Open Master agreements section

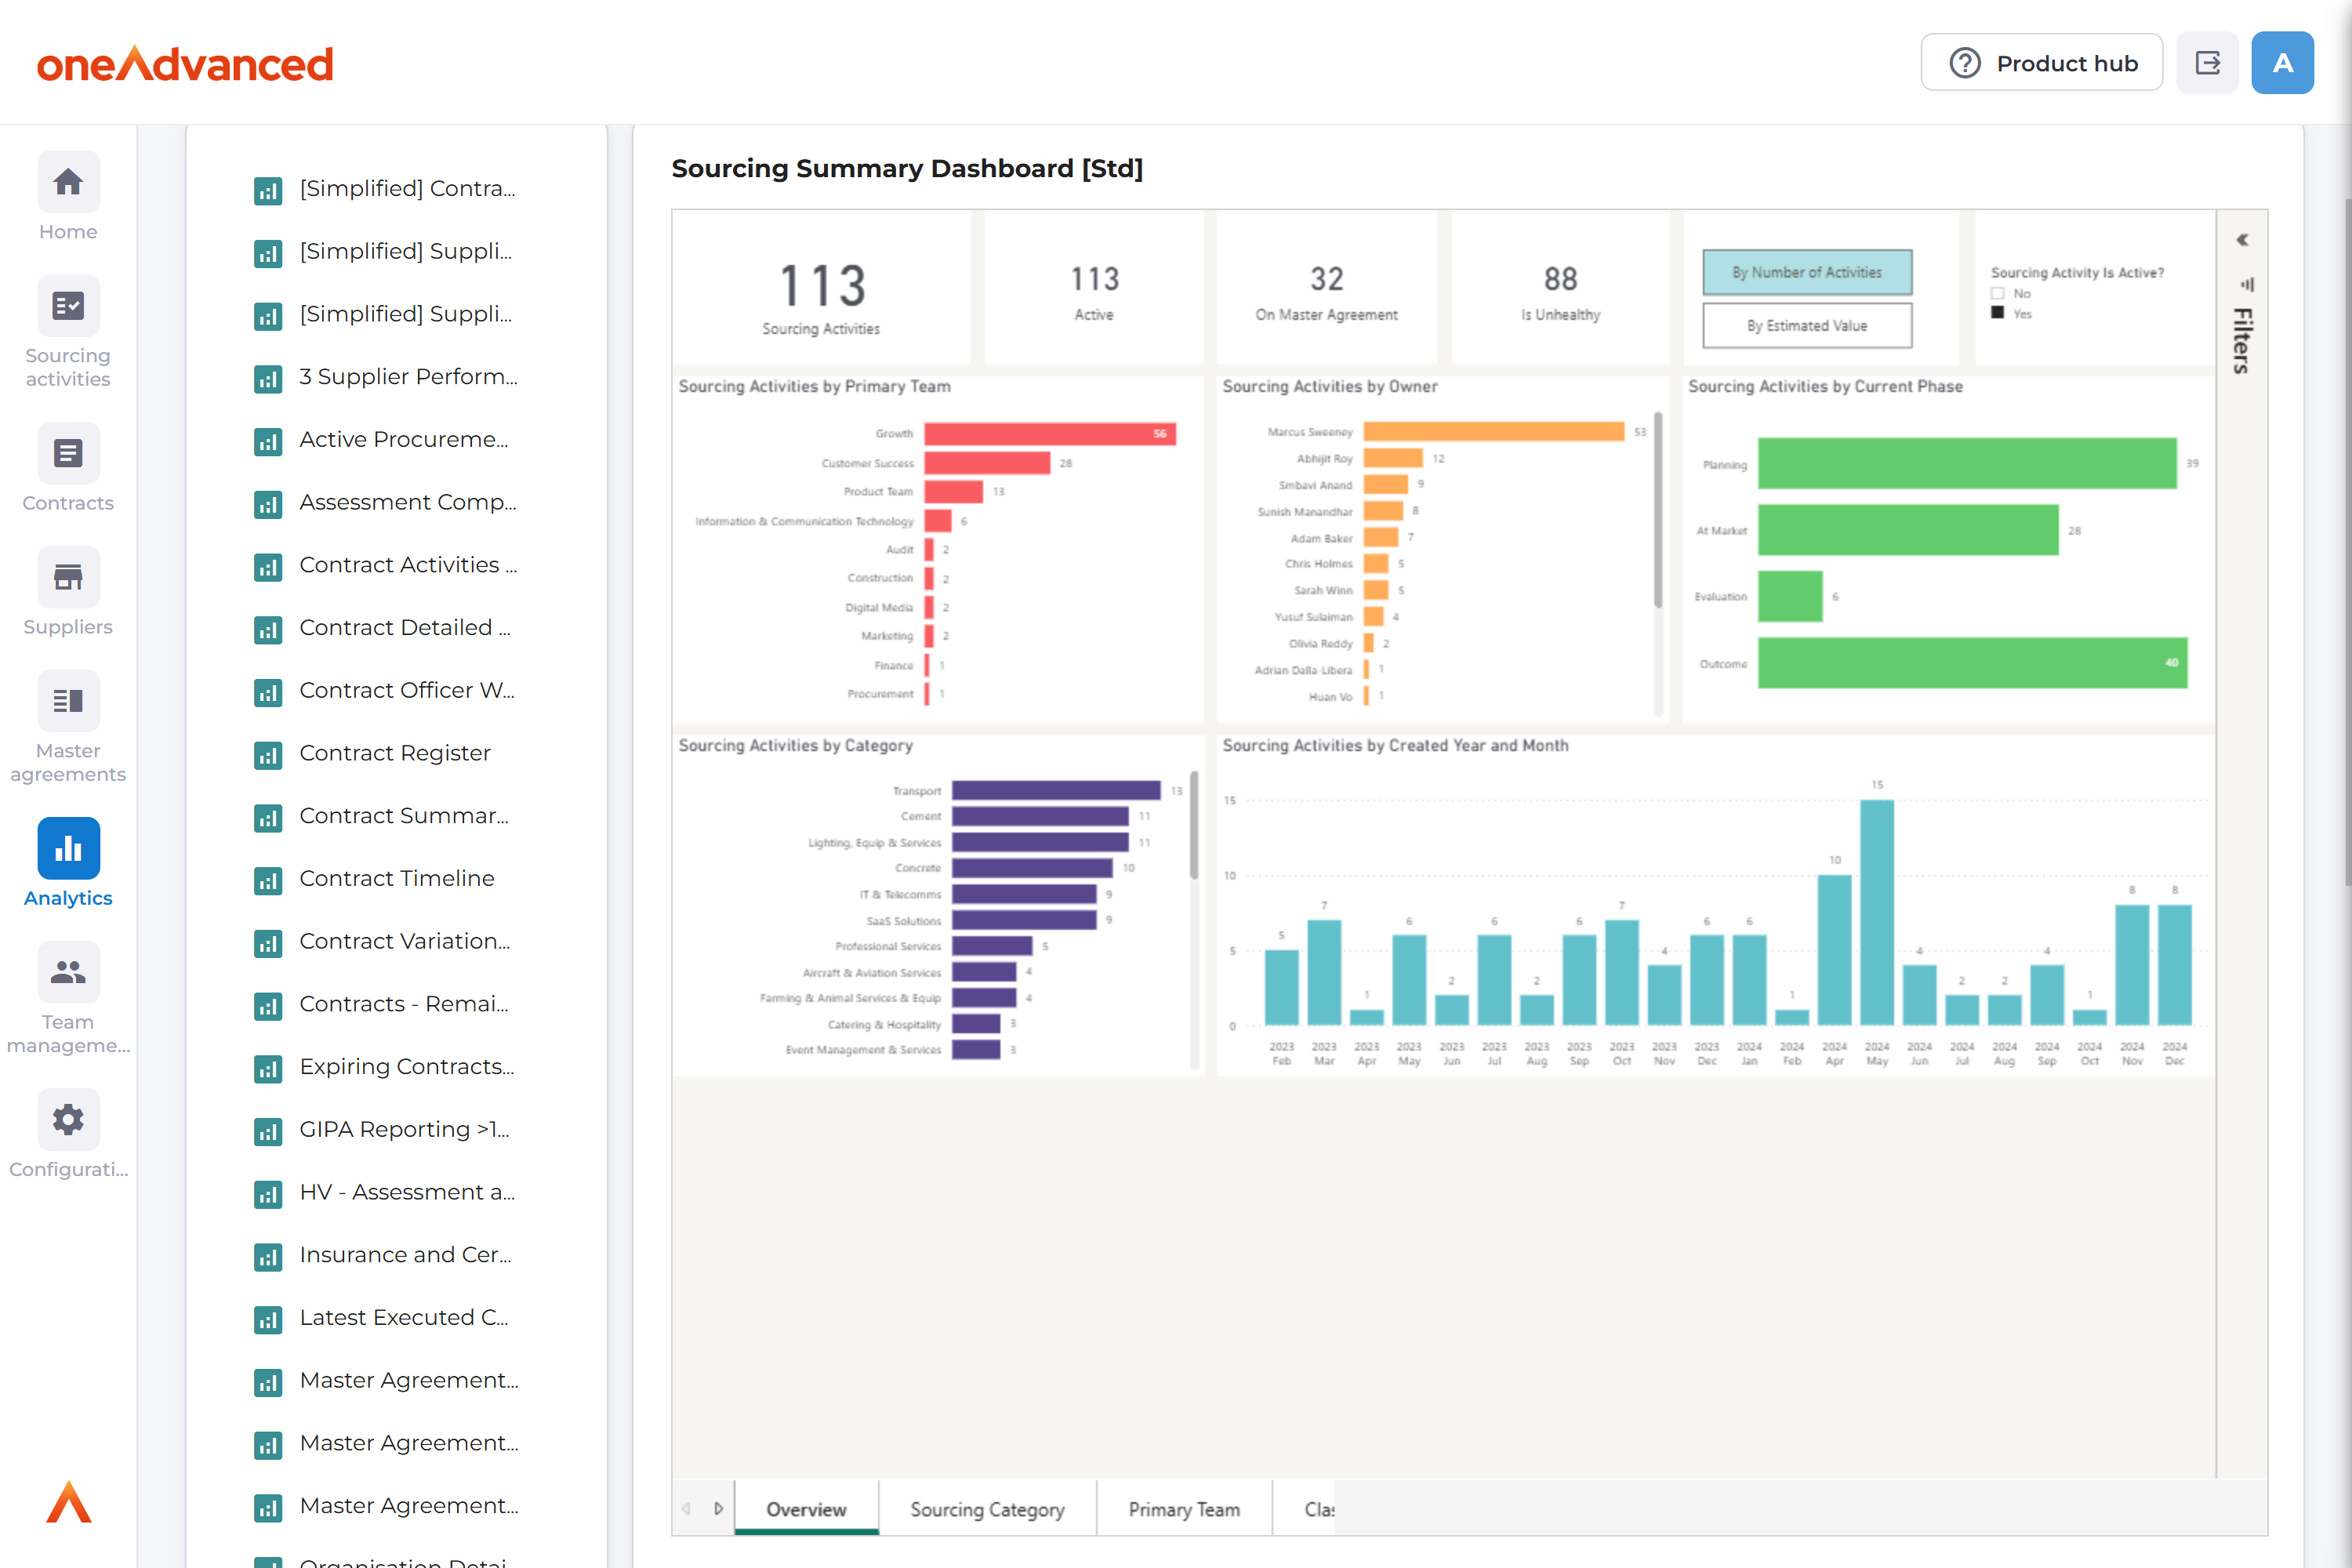click(x=68, y=702)
